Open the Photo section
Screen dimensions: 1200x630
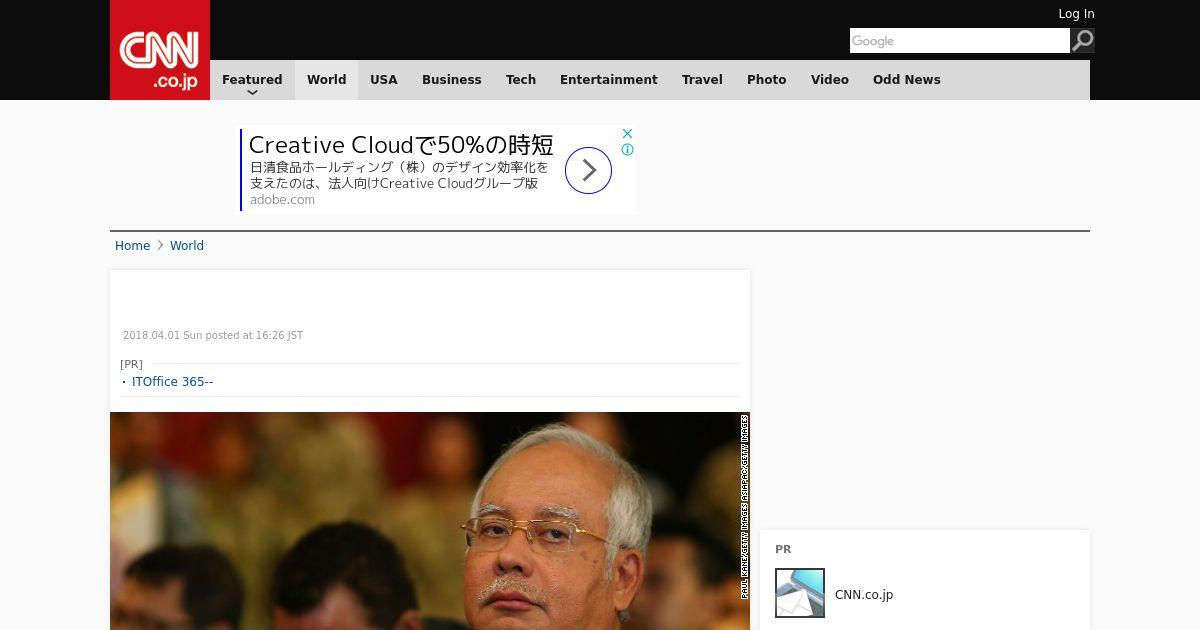tap(767, 80)
